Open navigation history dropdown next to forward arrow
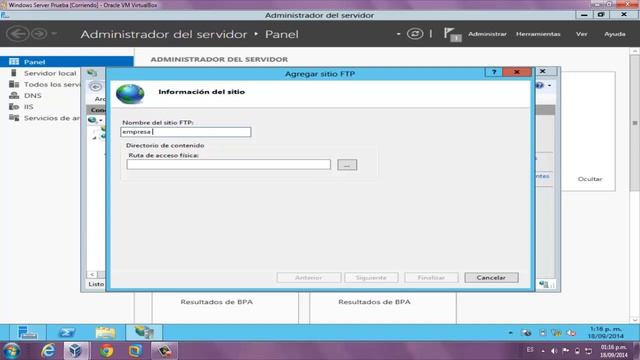 coord(53,33)
